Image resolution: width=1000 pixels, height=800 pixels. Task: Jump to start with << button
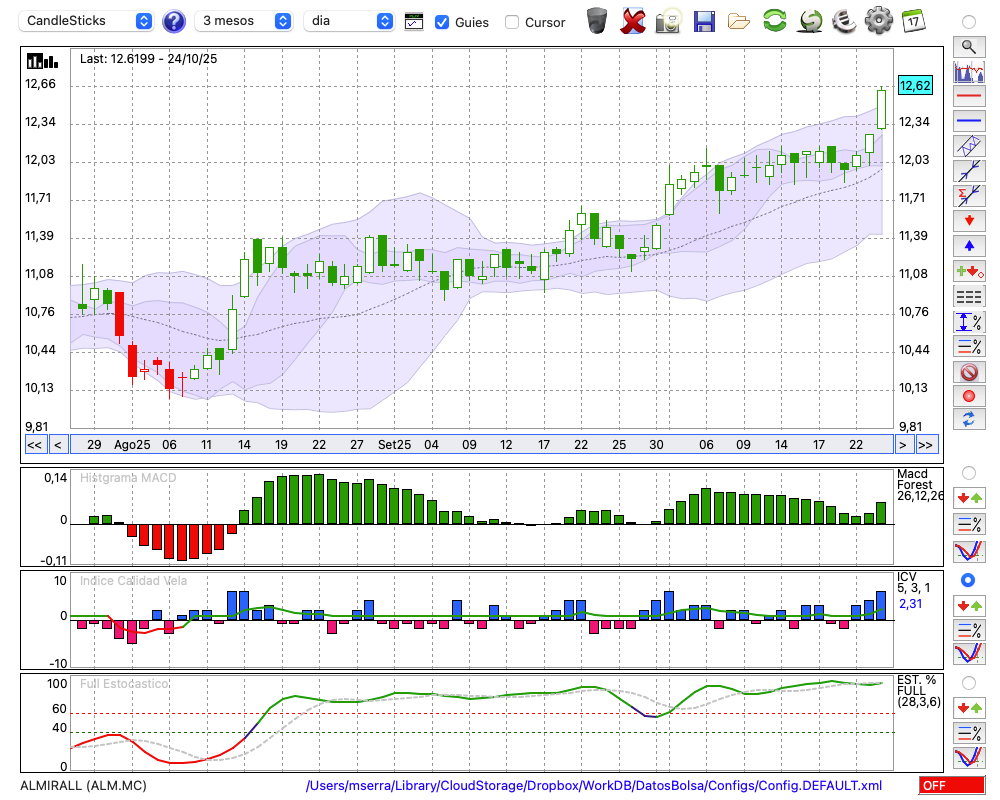pyautogui.click(x=35, y=445)
